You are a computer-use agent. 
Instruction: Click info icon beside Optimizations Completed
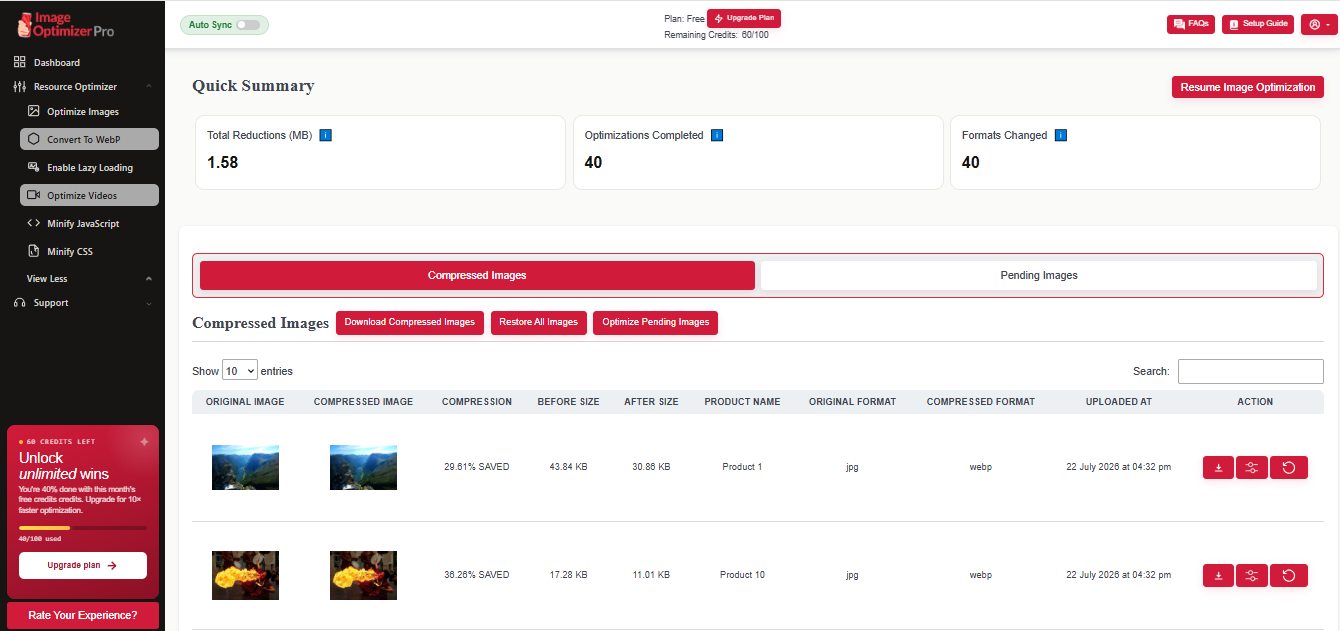coord(717,135)
